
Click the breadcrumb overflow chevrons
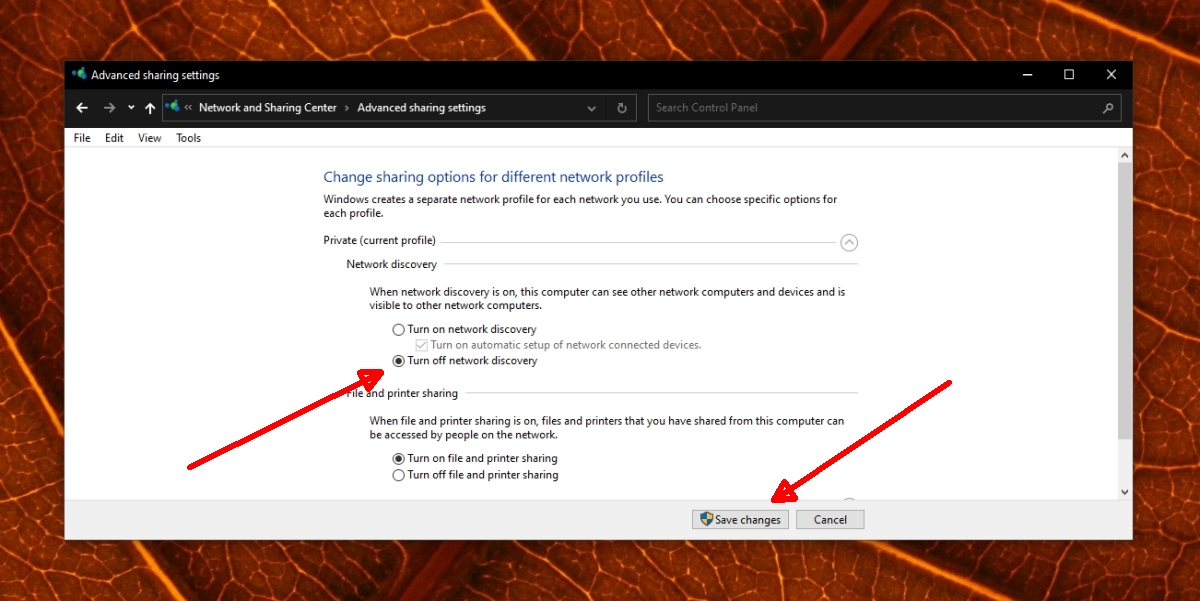pos(188,108)
